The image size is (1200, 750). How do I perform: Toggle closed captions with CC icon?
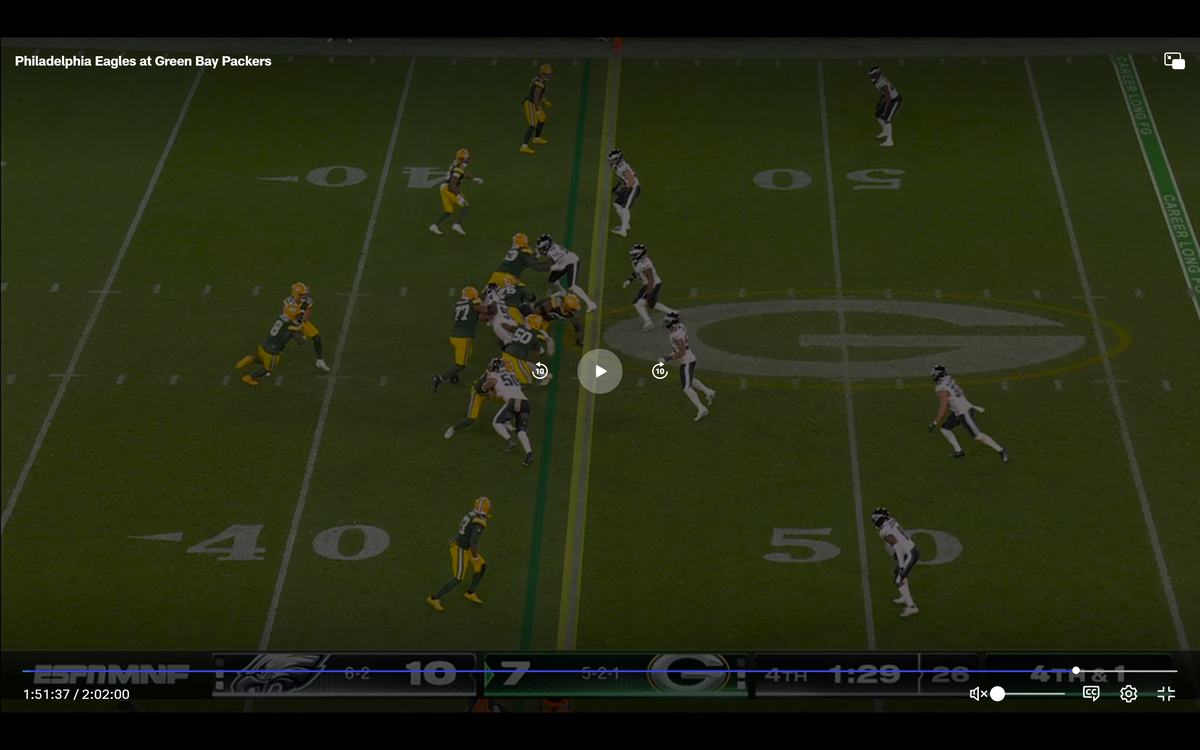pyautogui.click(x=1091, y=693)
